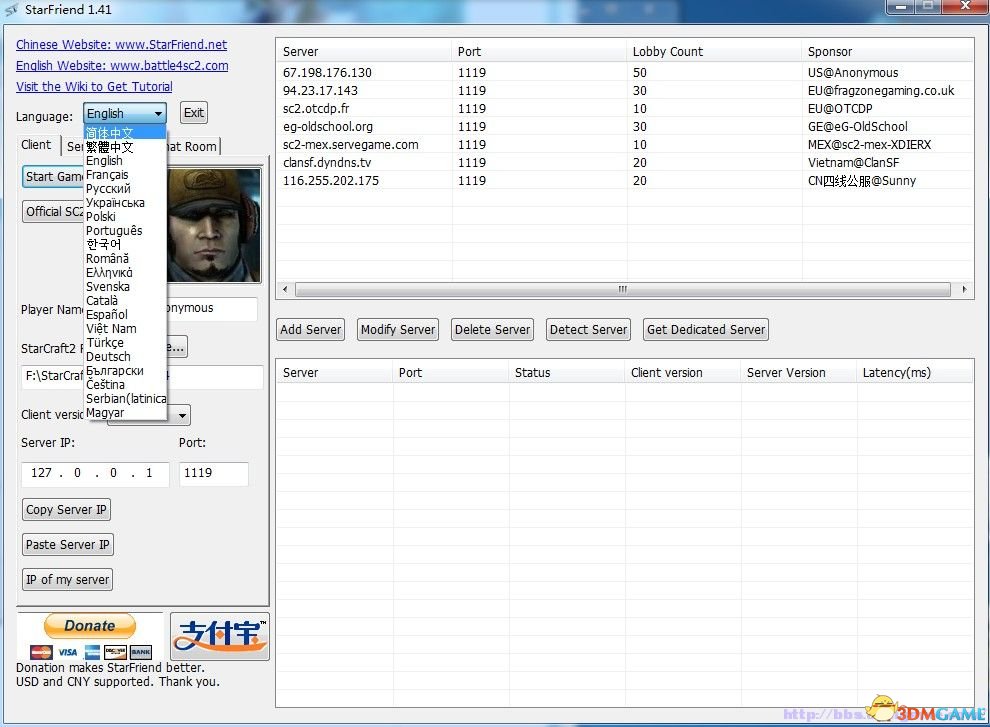This screenshot has height=727, width=990.
Task: Click the Detect Server button
Action: point(589,330)
